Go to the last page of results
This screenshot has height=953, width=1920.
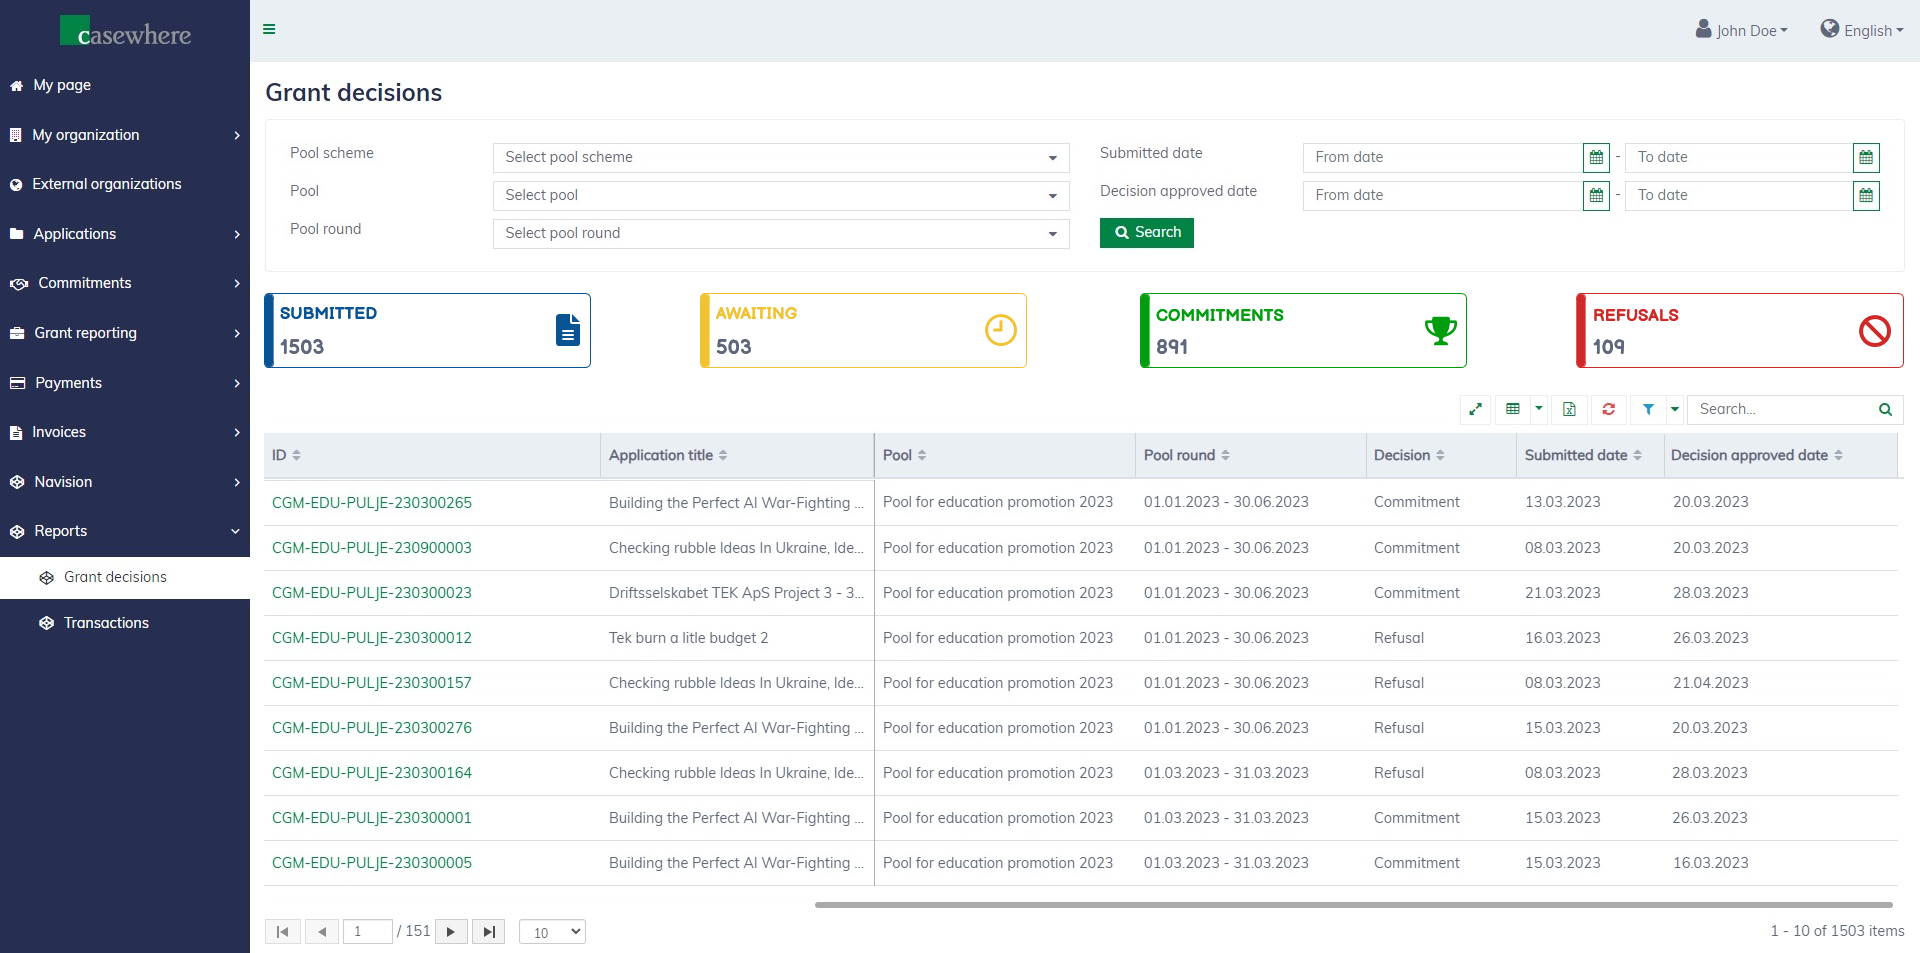[x=488, y=932]
